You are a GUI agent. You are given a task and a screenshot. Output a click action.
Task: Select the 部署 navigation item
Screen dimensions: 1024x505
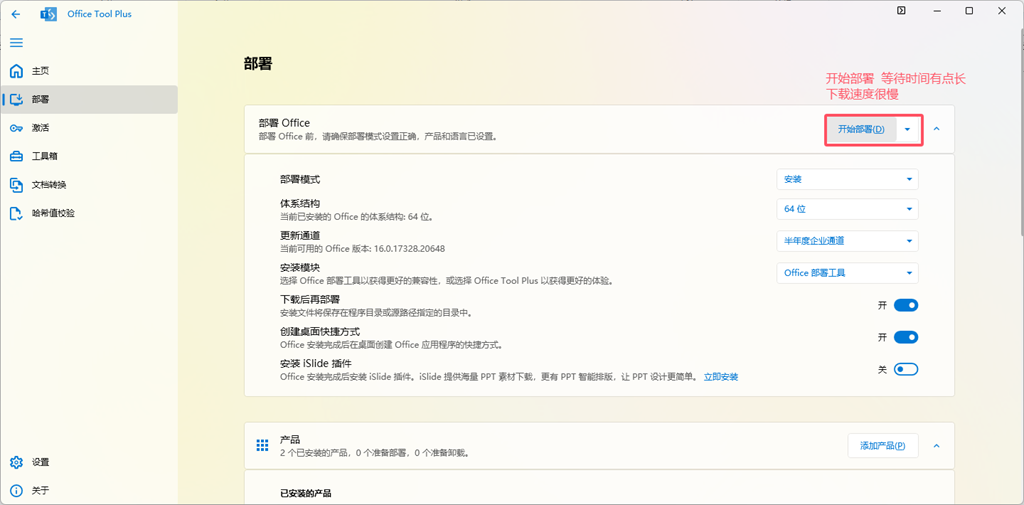pyautogui.click(x=89, y=99)
